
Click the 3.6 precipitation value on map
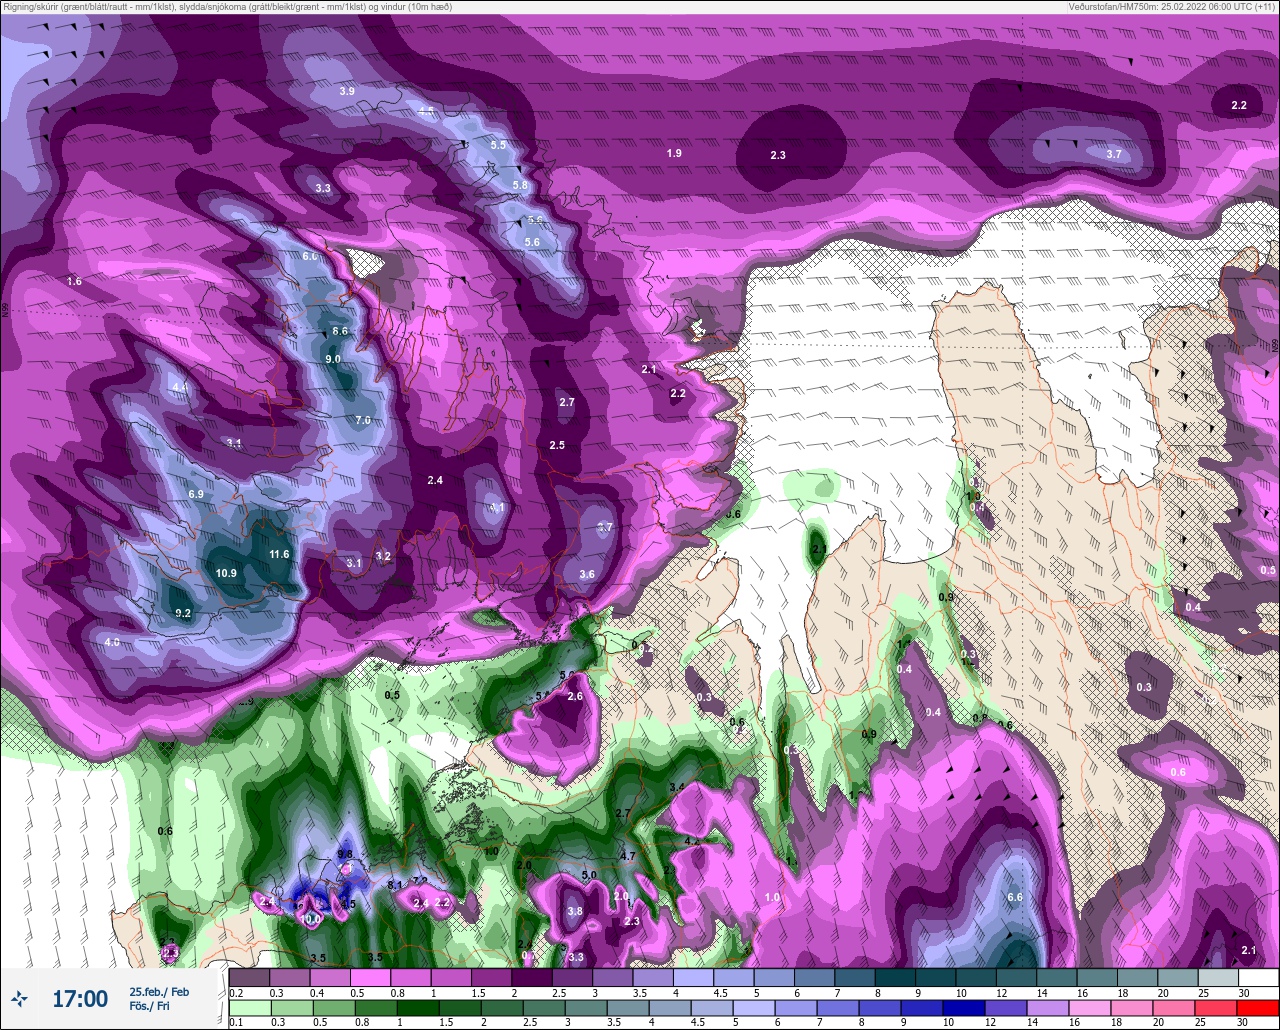coord(587,574)
